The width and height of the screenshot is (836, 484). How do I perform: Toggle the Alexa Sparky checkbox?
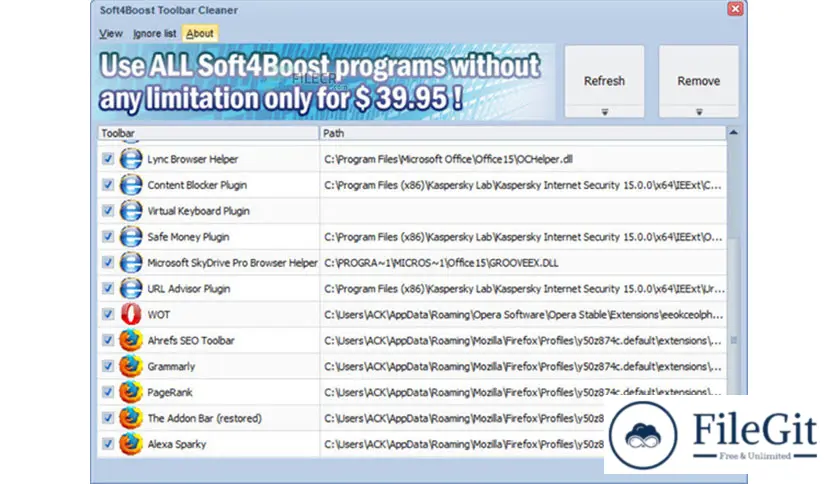(108, 443)
